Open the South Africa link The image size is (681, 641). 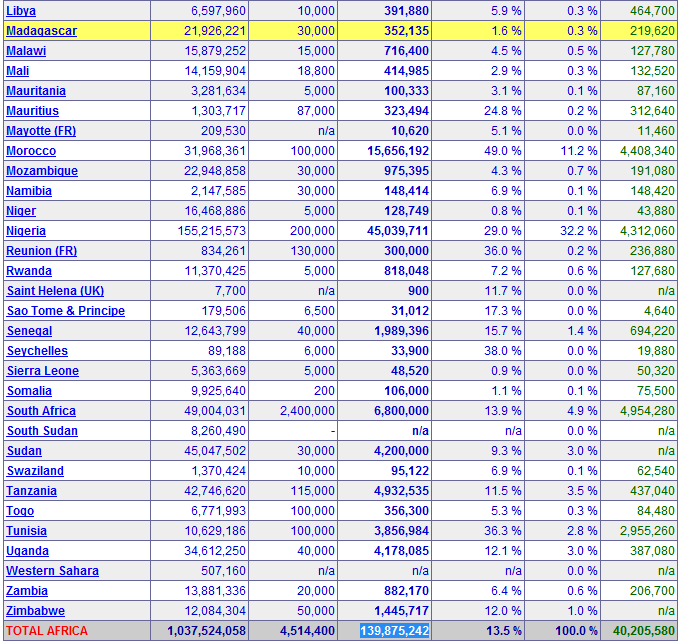point(41,410)
